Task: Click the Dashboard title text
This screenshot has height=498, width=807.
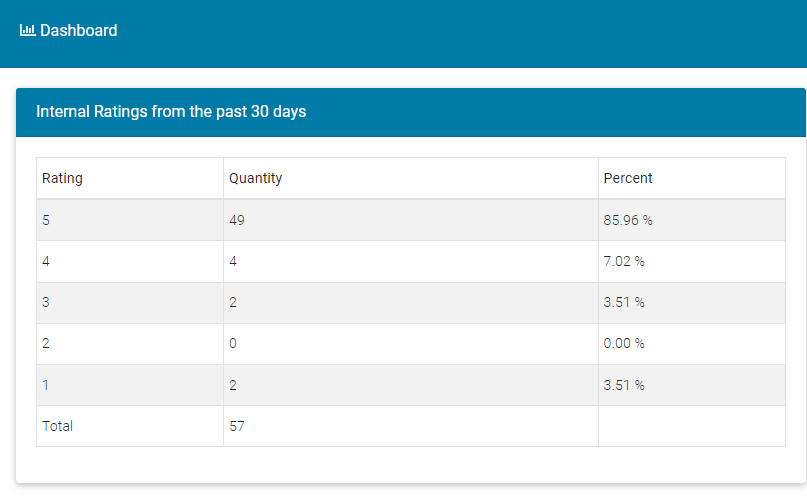Action: [79, 30]
